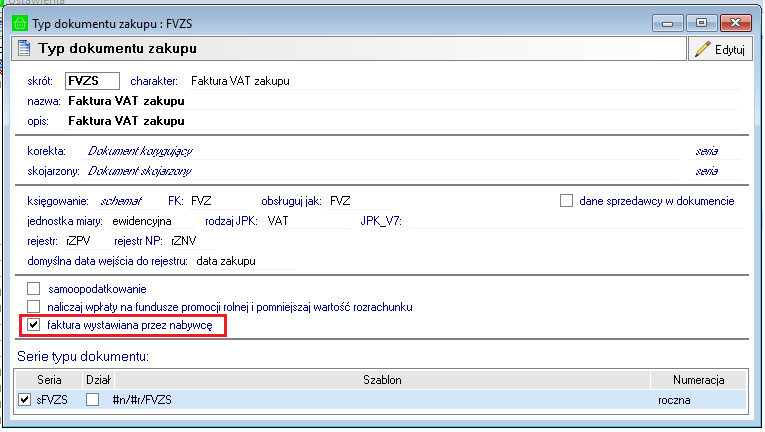The height and width of the screenshot is (432, 765).
Task: Enable the samoopodatkowanie checkbox
Action: (x=35, y=289)
